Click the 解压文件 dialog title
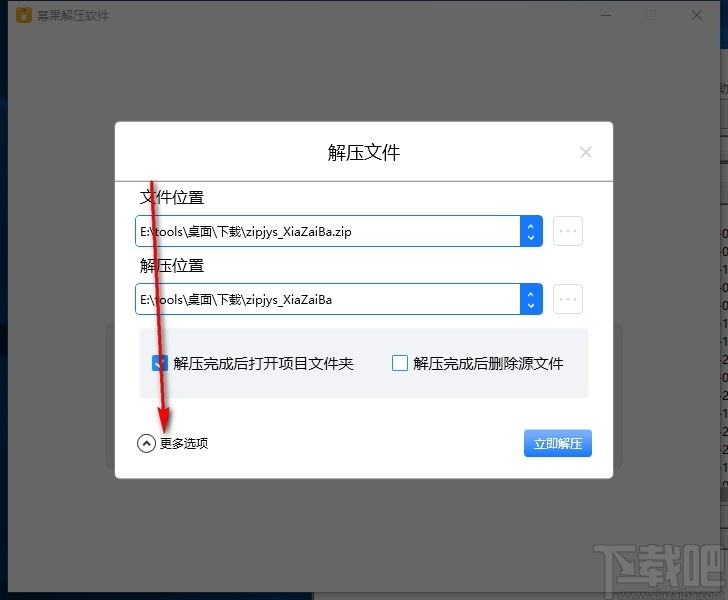The height and width of the screenshot is (600, 728). point(364,152)
